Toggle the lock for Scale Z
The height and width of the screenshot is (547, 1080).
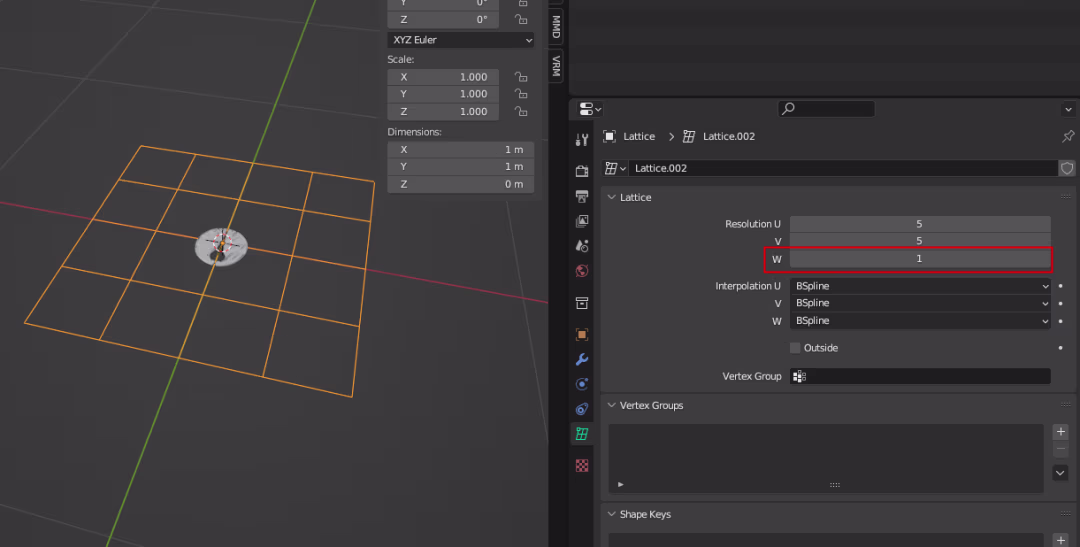(x=521, y=111)
